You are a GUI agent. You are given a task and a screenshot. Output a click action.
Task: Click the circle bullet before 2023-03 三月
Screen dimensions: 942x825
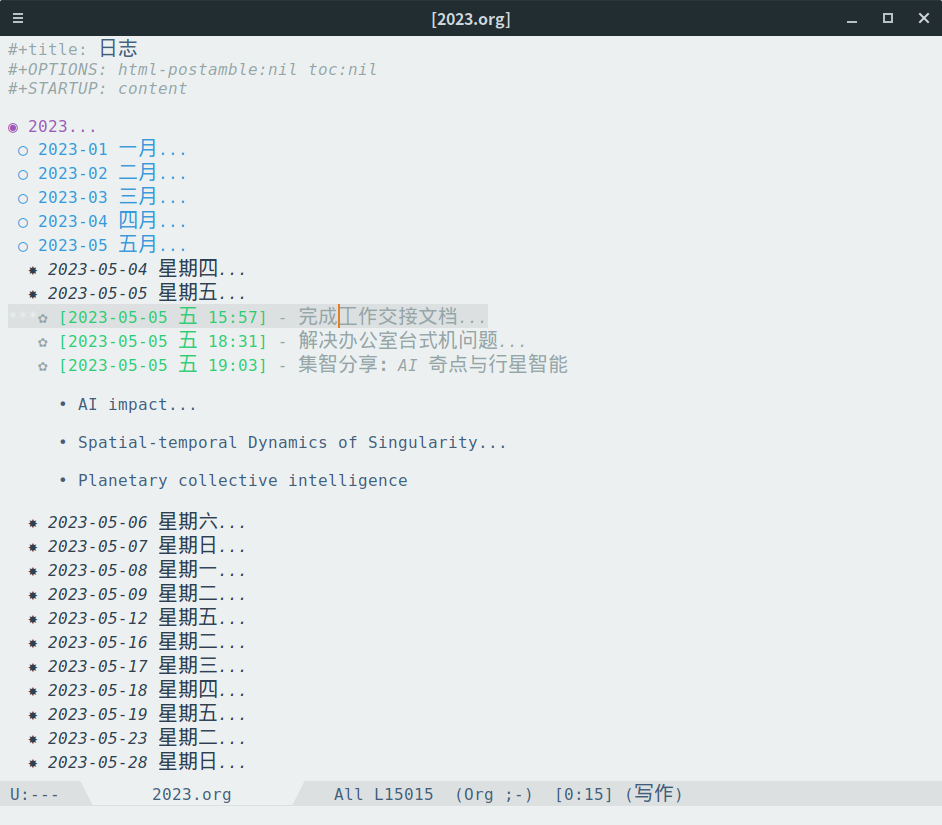coord(23,199)
